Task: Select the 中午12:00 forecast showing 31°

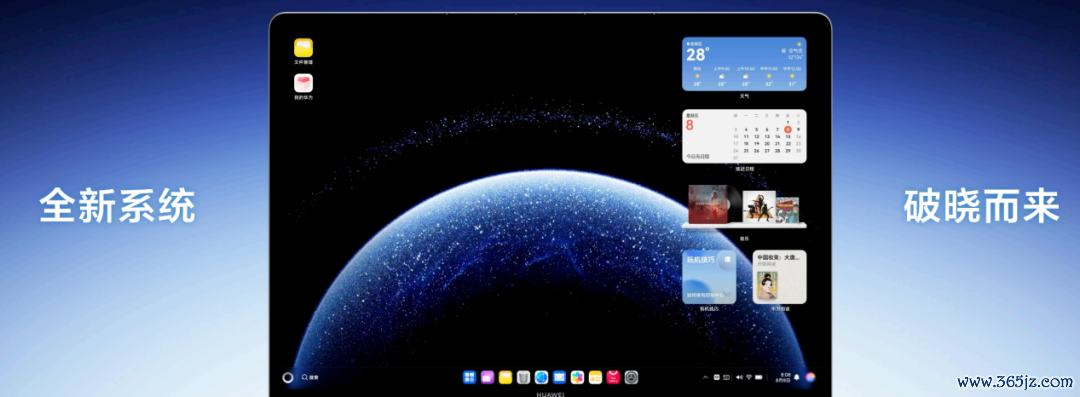Action: [792, 77]
